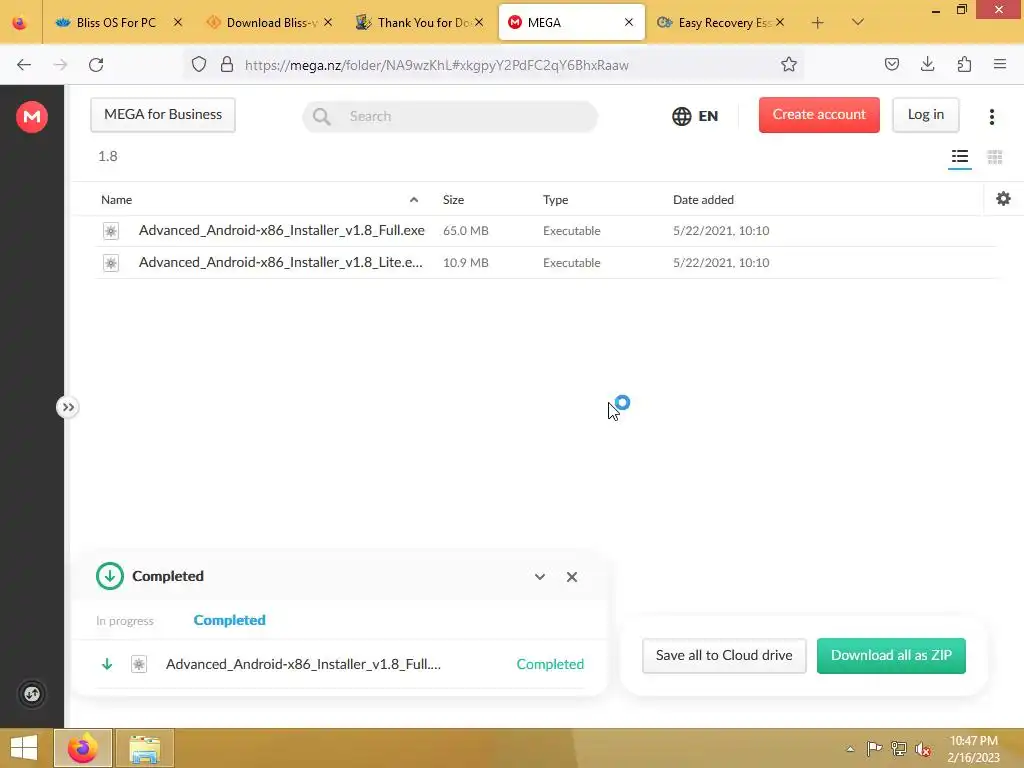Viewport: 1024px width, 768px height.
Task: Sort files by Name column
Action: coord(116,200)
